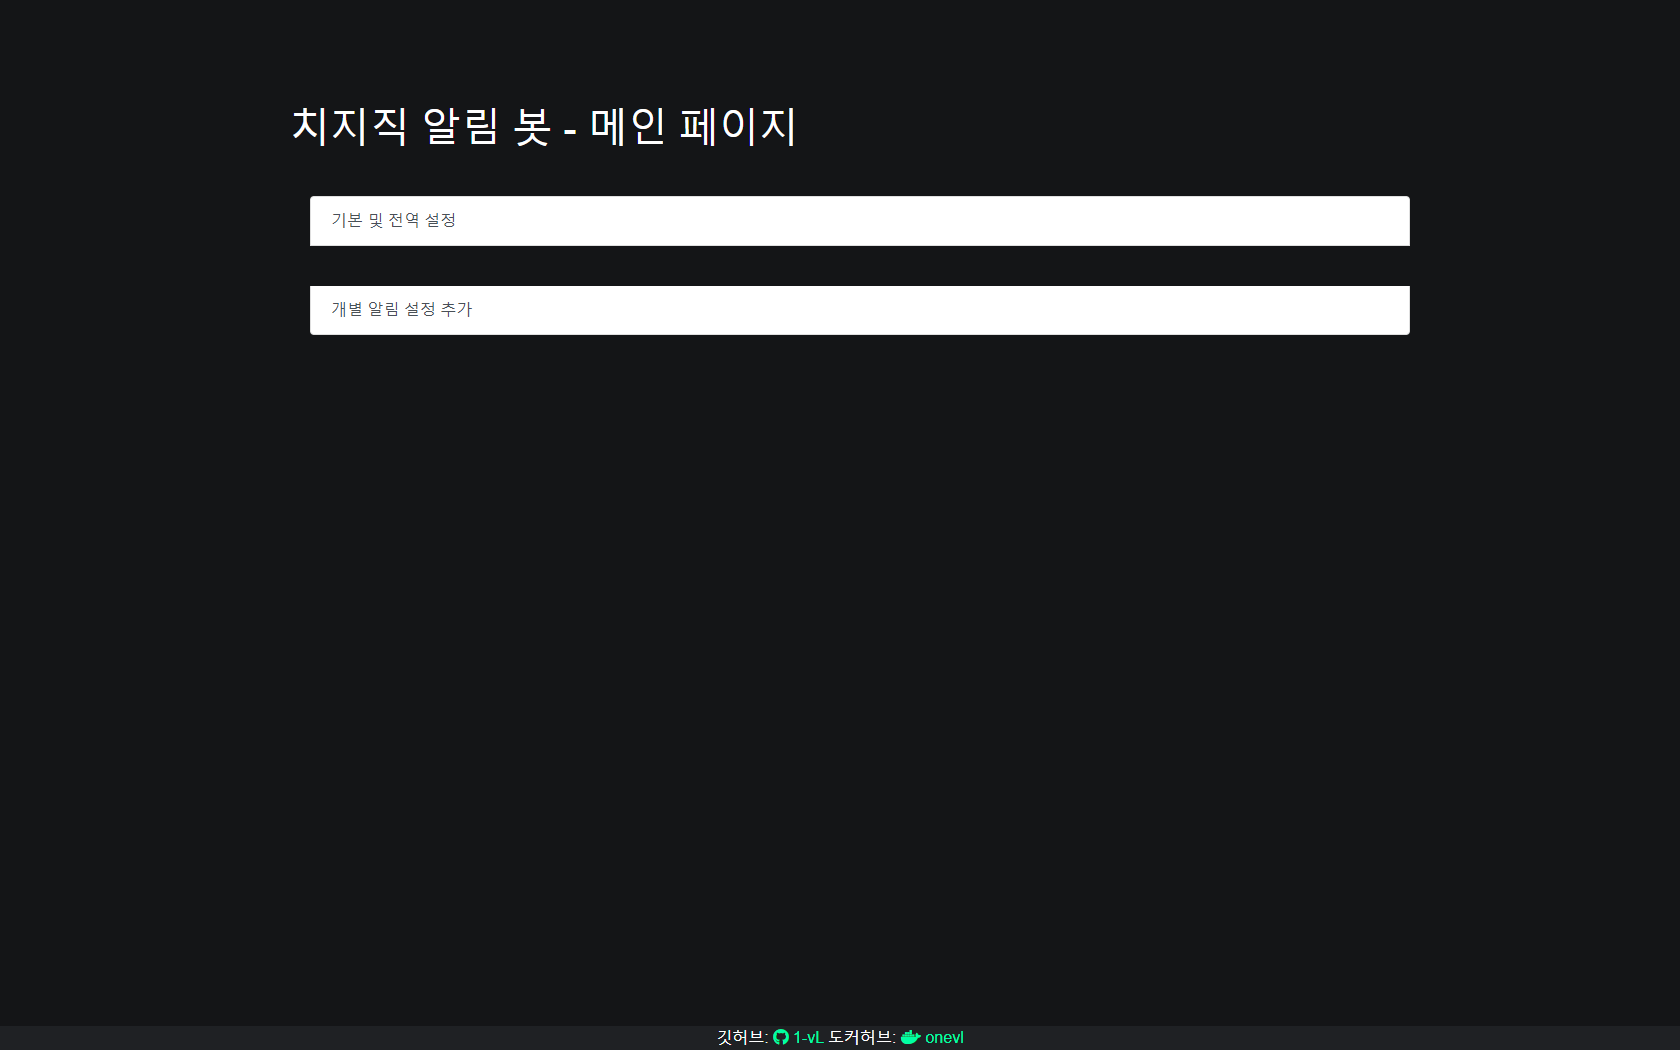Select the 기본 및 전역 설정 header text

point(394,220)
